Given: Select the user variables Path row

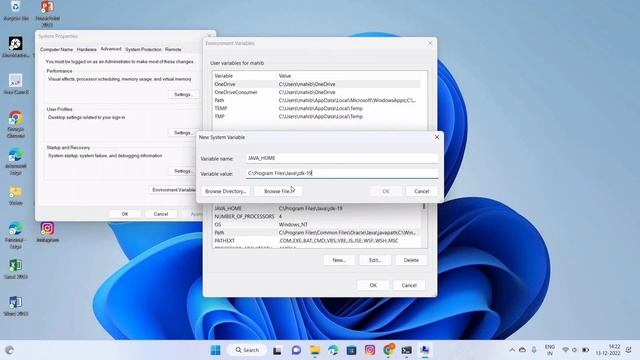Looking at the screenshot, I should [x=316, y=100].
